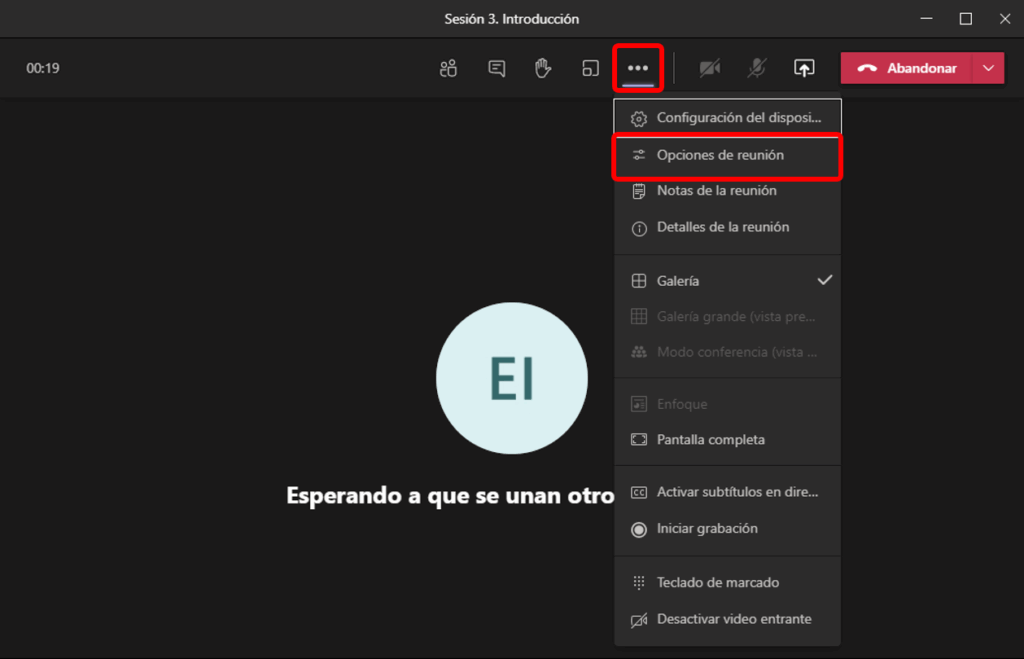Click the three-dots more actions button
This screenshot has height=659, width=1024.
638,68
